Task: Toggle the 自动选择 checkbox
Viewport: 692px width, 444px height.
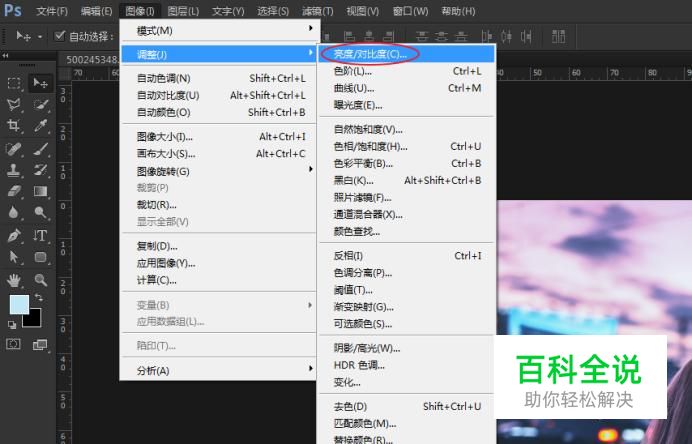Action: click(60, 36)
